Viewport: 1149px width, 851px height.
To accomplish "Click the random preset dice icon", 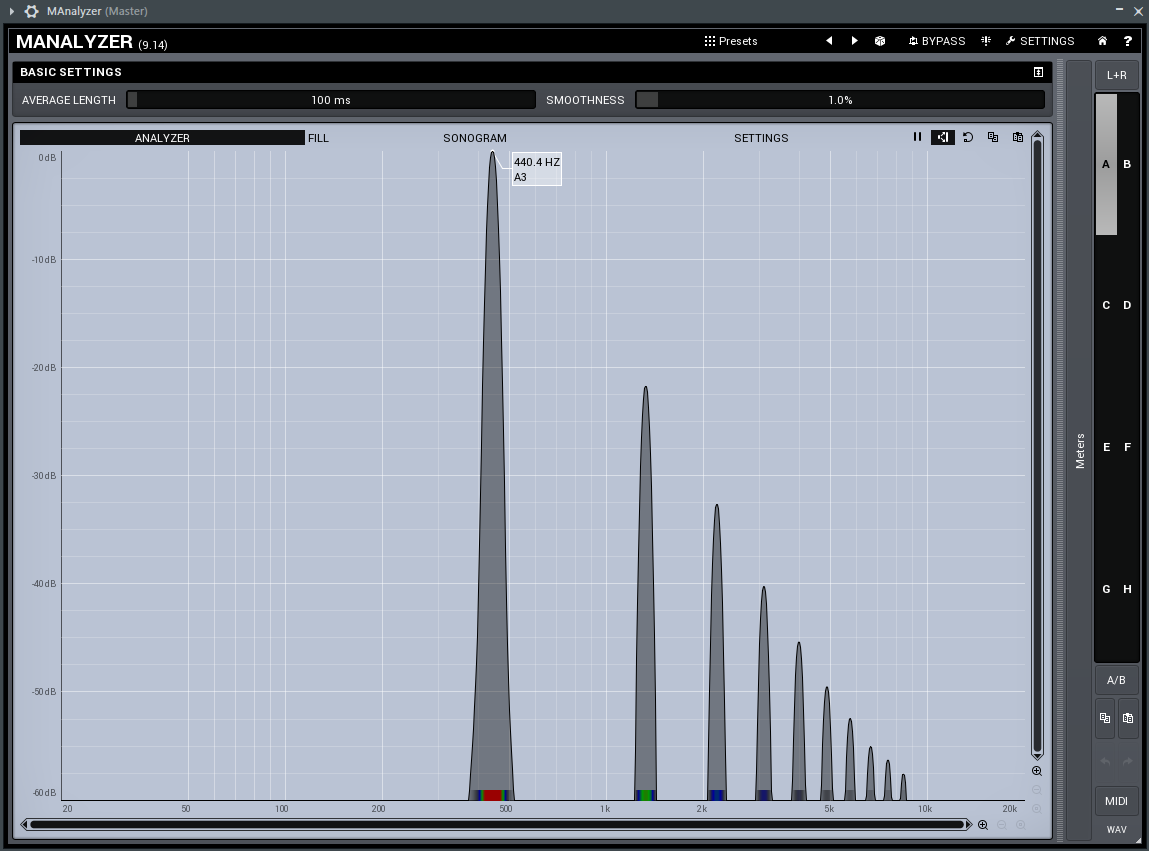I will 880,41.
